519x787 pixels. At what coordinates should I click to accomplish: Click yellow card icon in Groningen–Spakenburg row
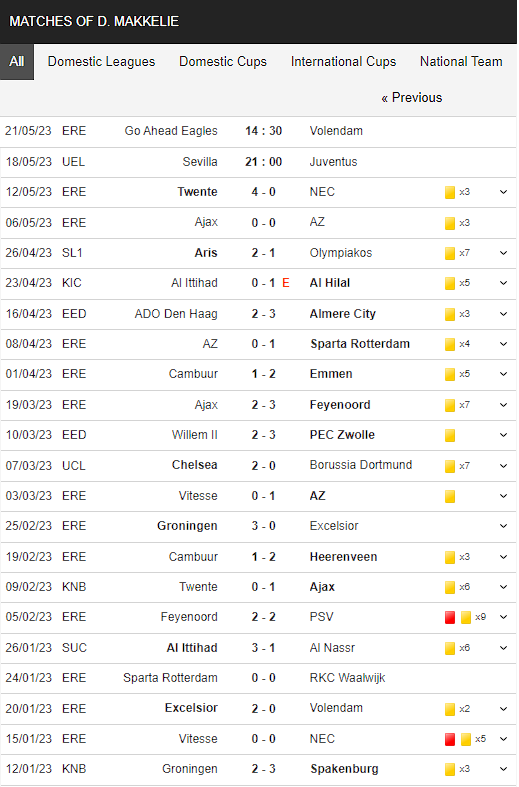450,769
